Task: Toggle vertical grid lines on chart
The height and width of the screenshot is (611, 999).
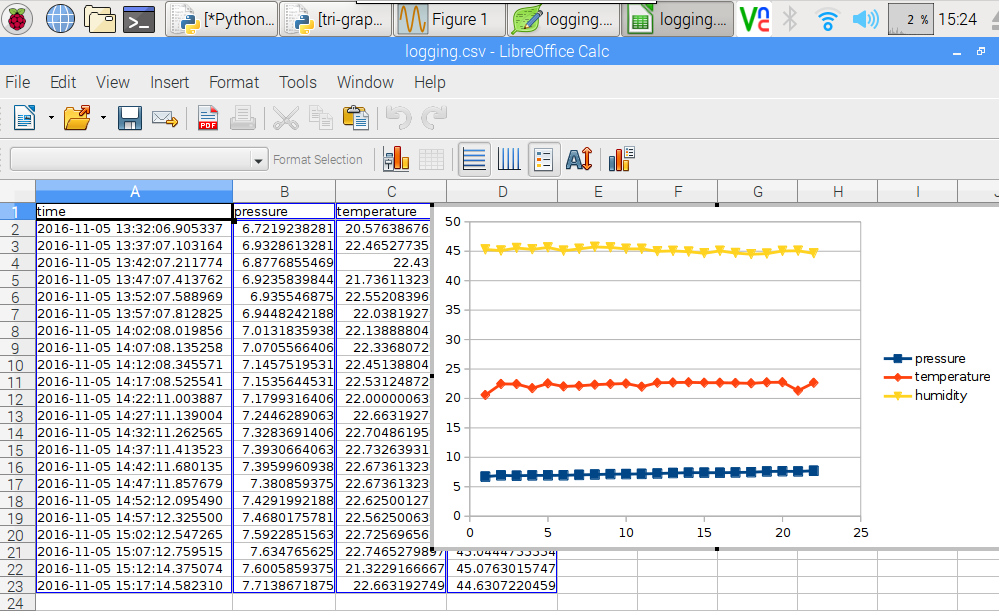Action: tap(509, 159)
